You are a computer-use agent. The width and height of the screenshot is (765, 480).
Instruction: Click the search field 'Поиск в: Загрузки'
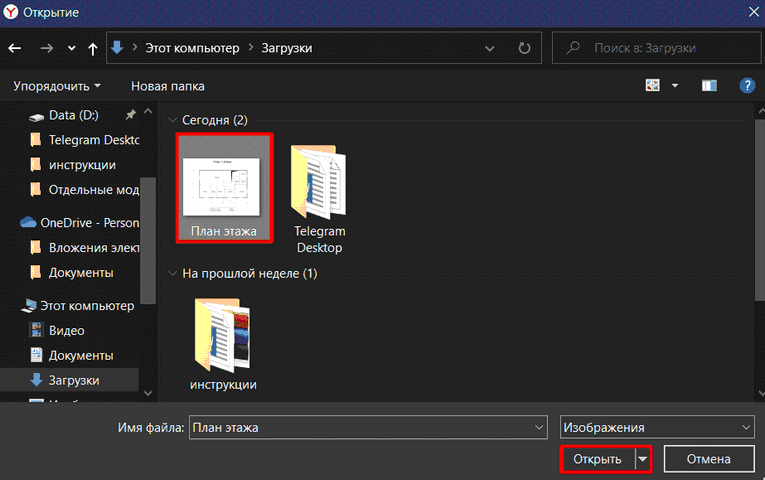coord(657,48)
